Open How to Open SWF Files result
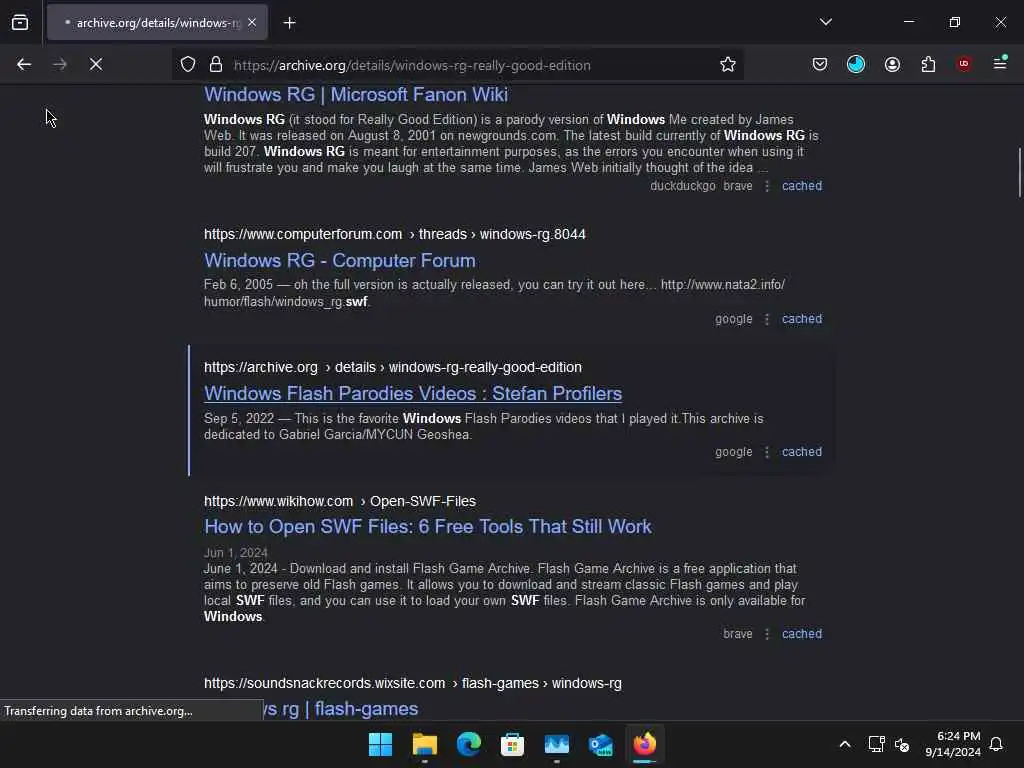The width and height of the screenshot is (1024, 768). click(428, 527)
